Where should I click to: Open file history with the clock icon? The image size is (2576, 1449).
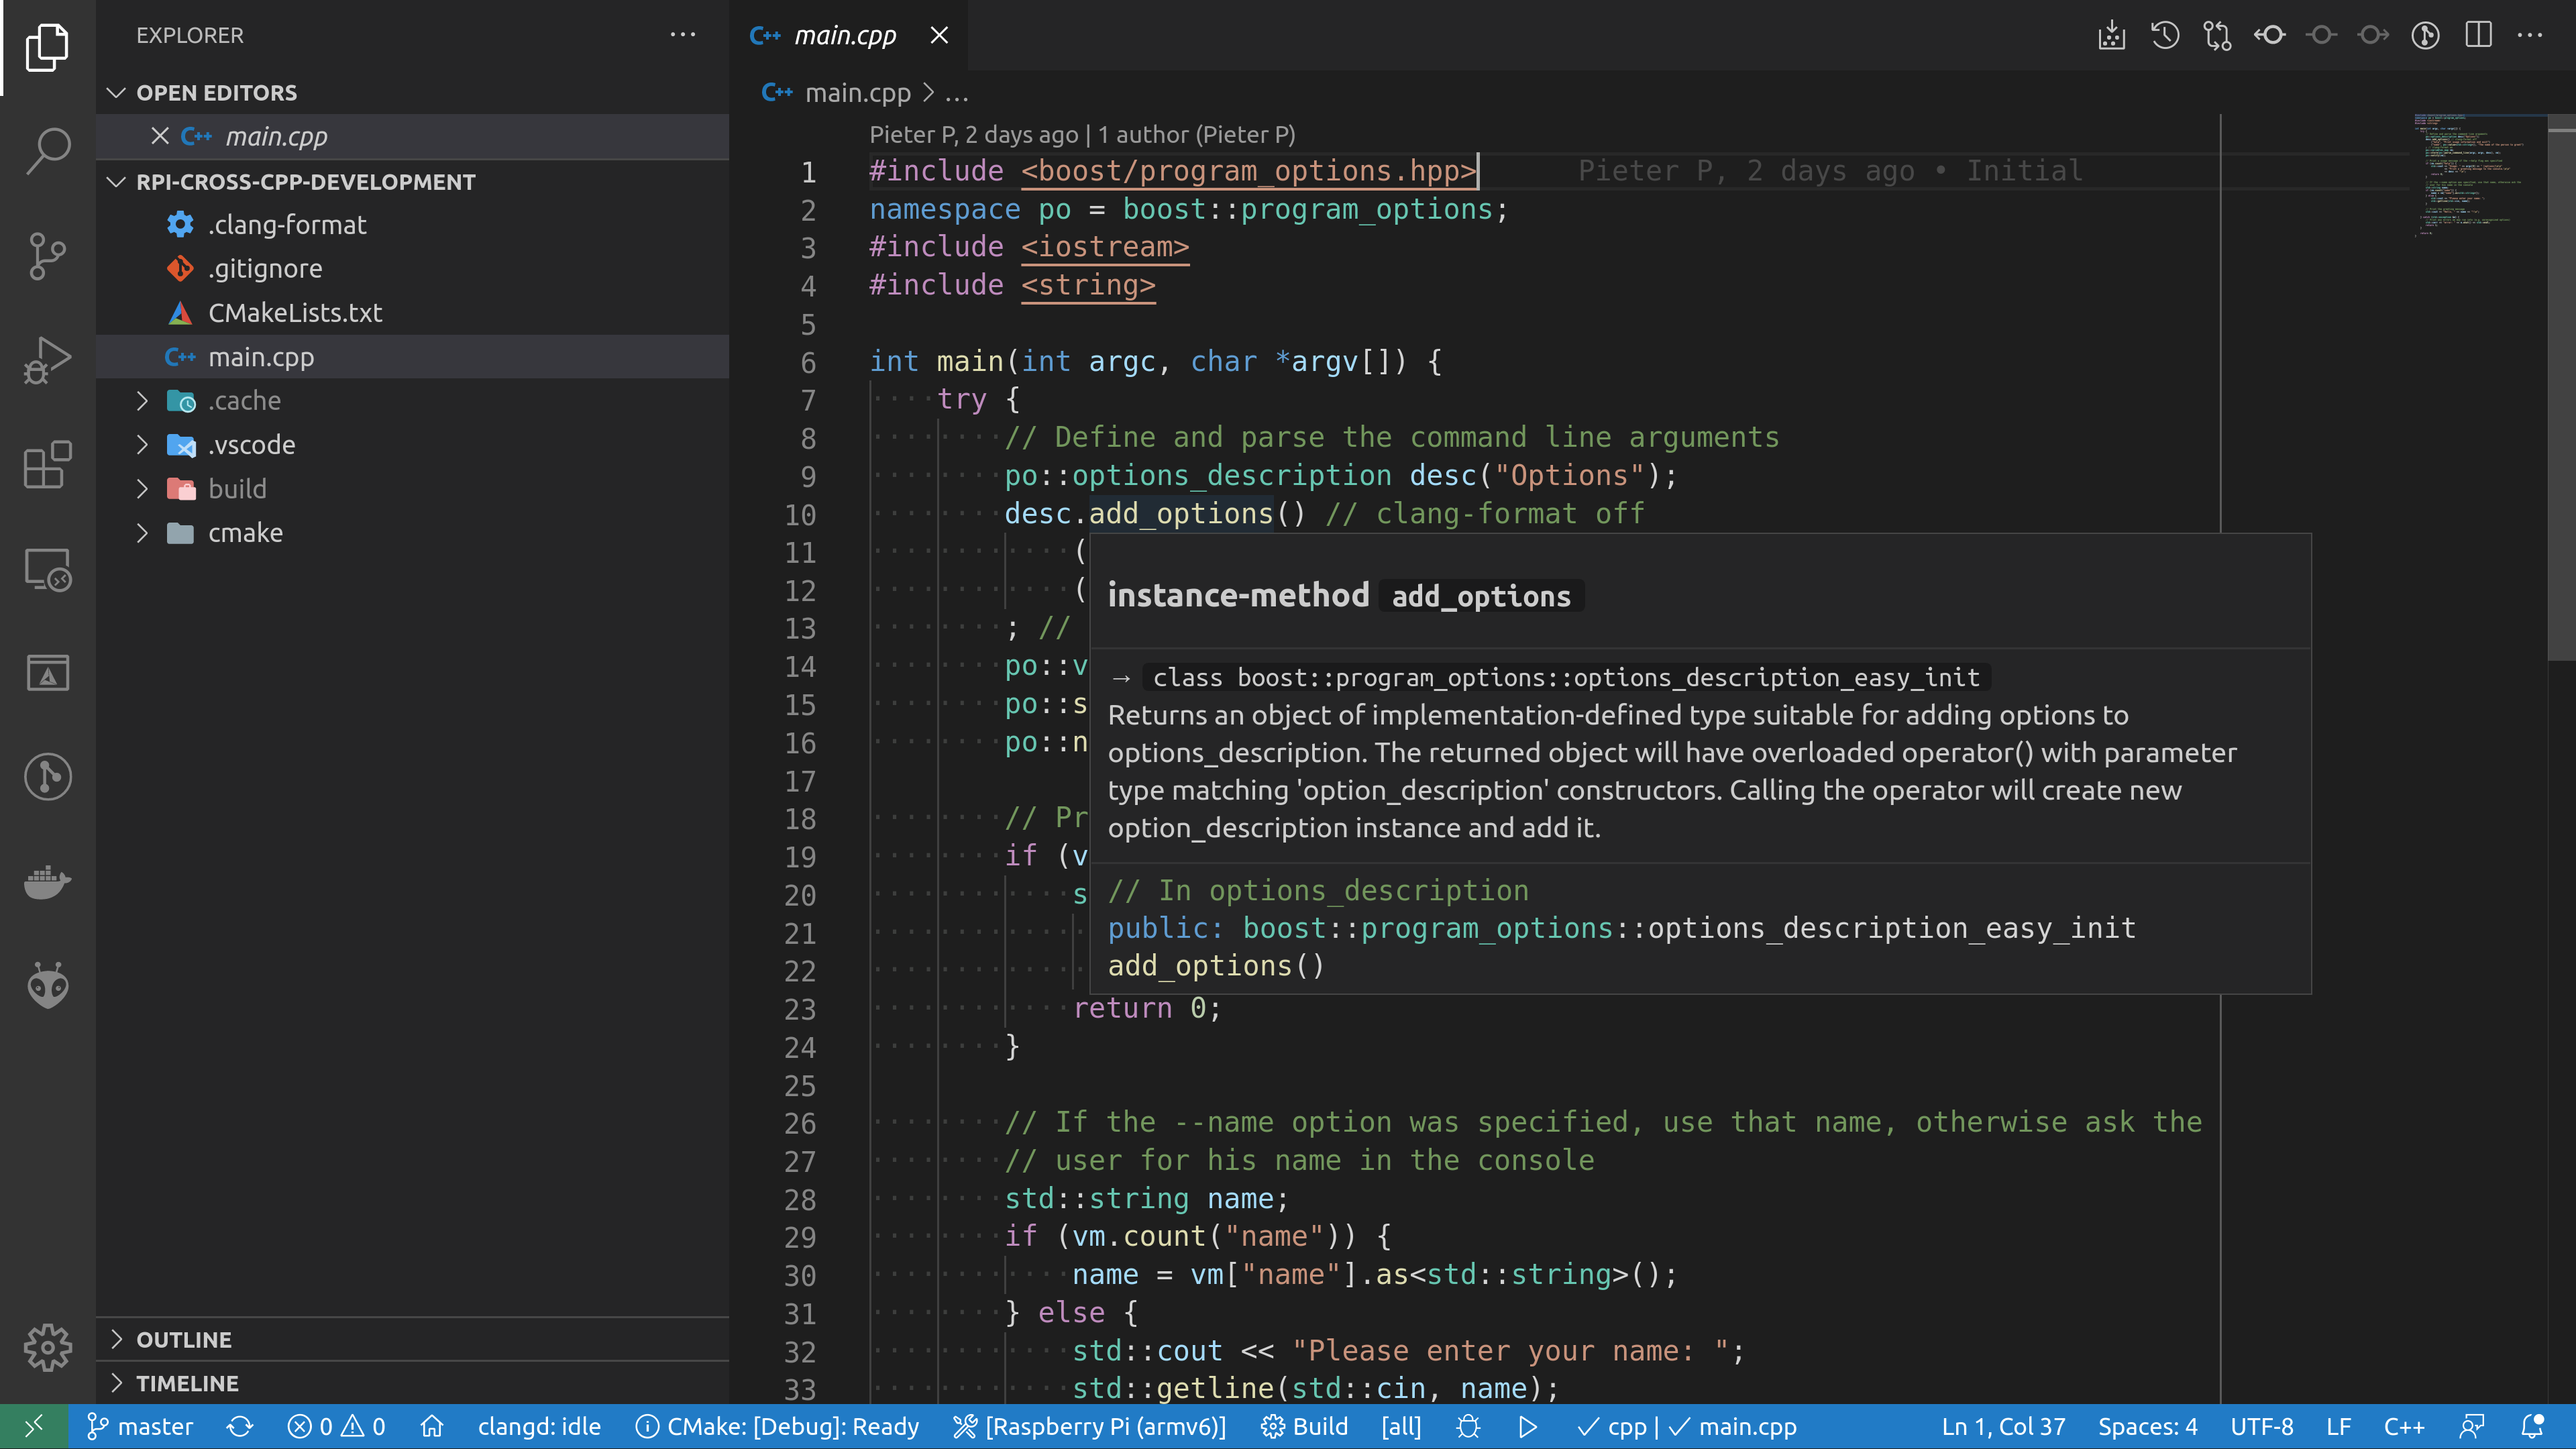(2164, 36)
